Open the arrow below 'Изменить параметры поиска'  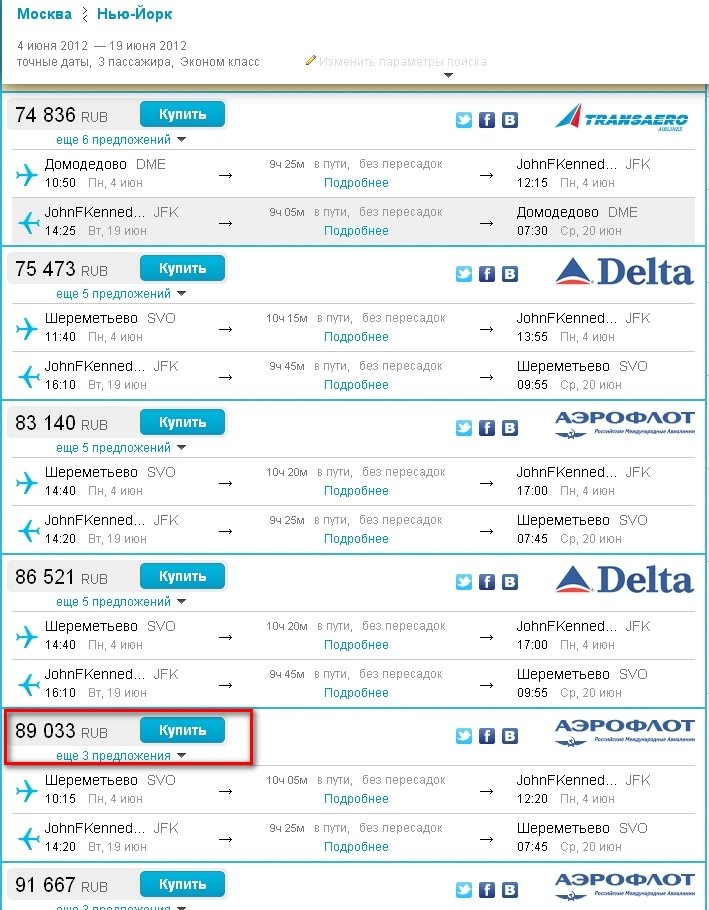click(448, 75)
